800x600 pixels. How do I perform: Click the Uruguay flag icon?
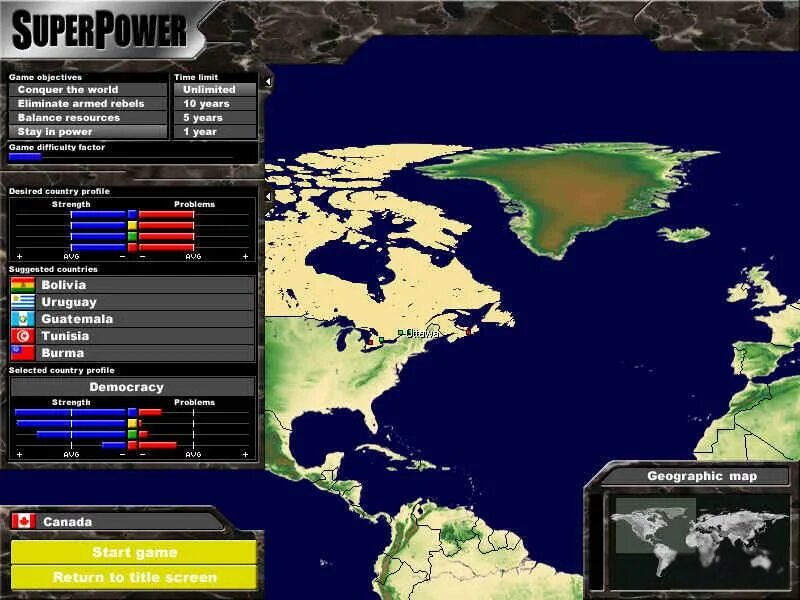[x=23, y=302]
